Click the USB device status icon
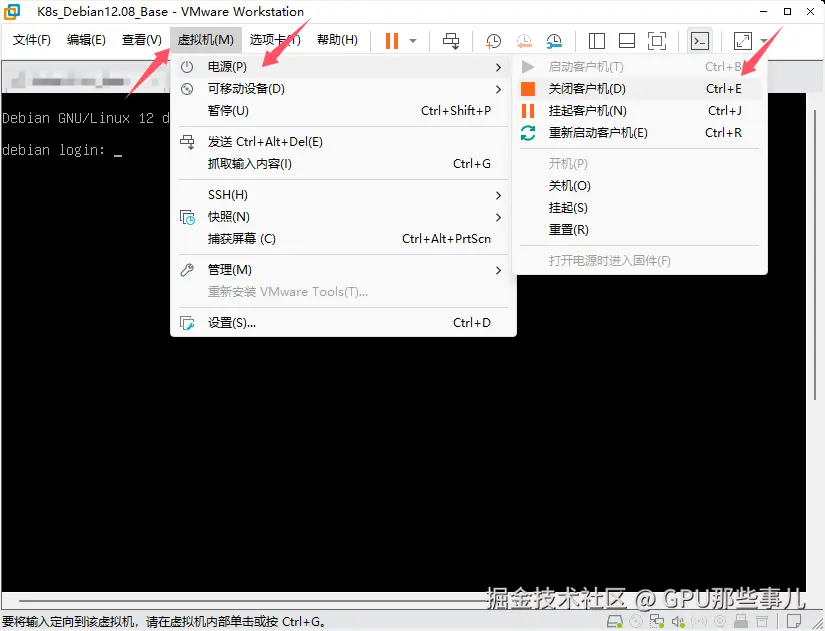 pyautogui.click(x=739, y=620)
